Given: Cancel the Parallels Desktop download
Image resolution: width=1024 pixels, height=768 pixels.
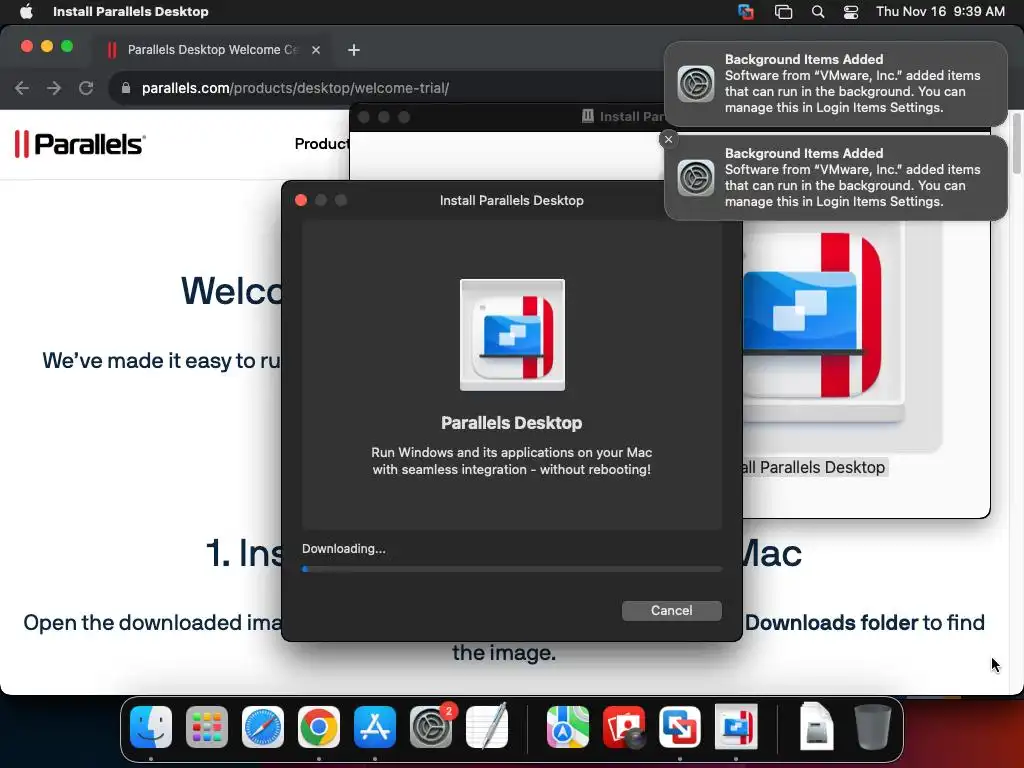Looking at the screenshot, I should pyautogui.click(x=671, y=611).
